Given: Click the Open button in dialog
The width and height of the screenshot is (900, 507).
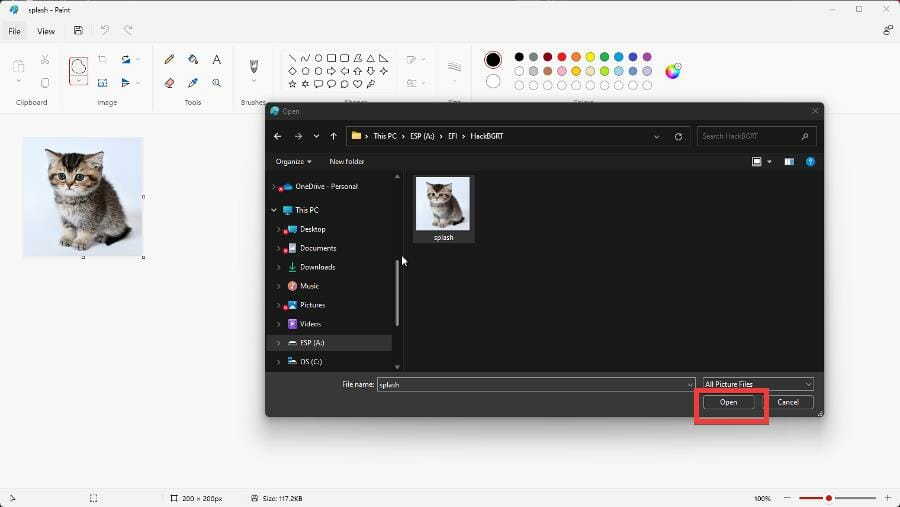Looking at the screenshot, I should [x=728, y=402].
